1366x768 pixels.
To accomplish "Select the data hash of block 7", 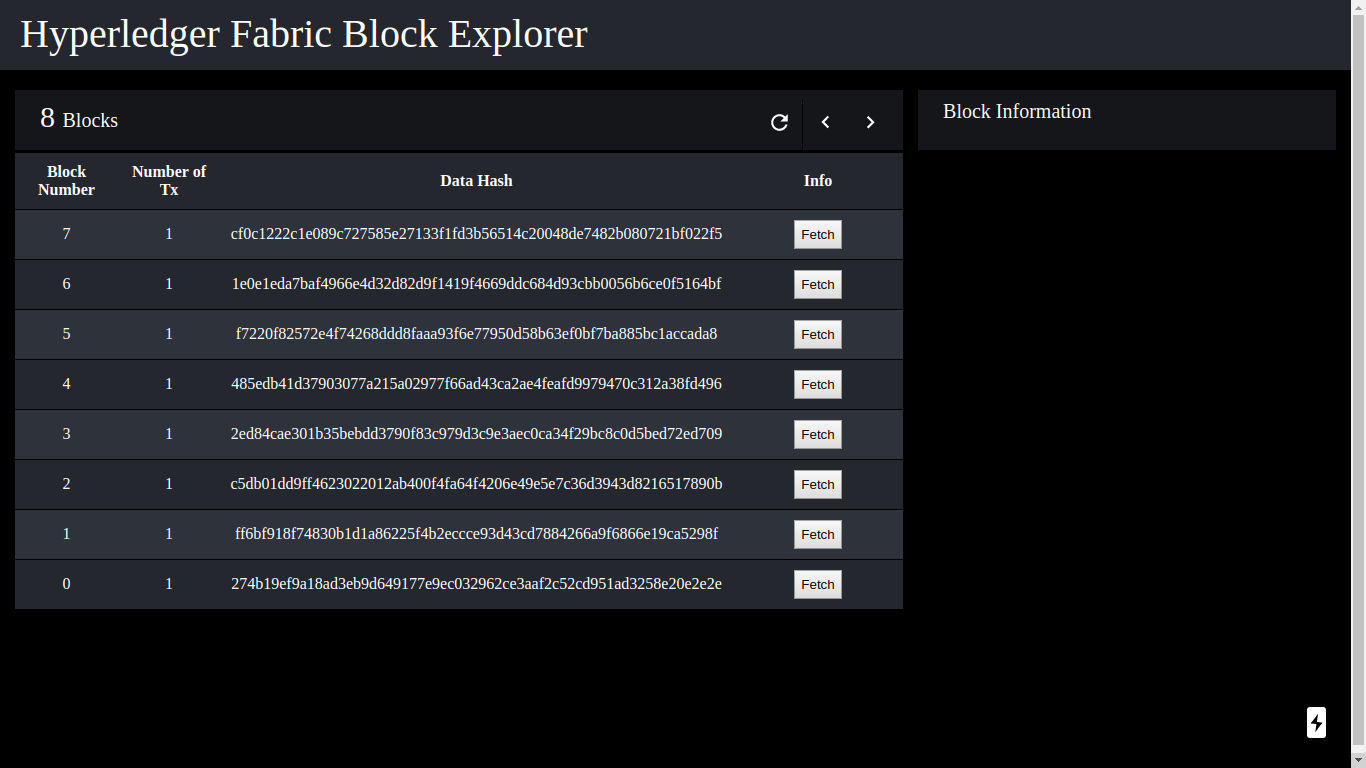I will coord(476,234).
